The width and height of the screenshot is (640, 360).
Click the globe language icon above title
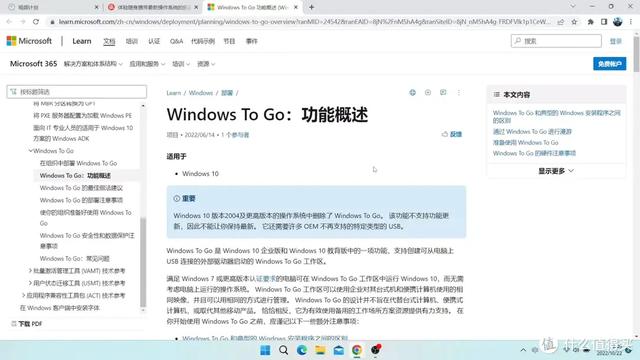pos(413,93)
